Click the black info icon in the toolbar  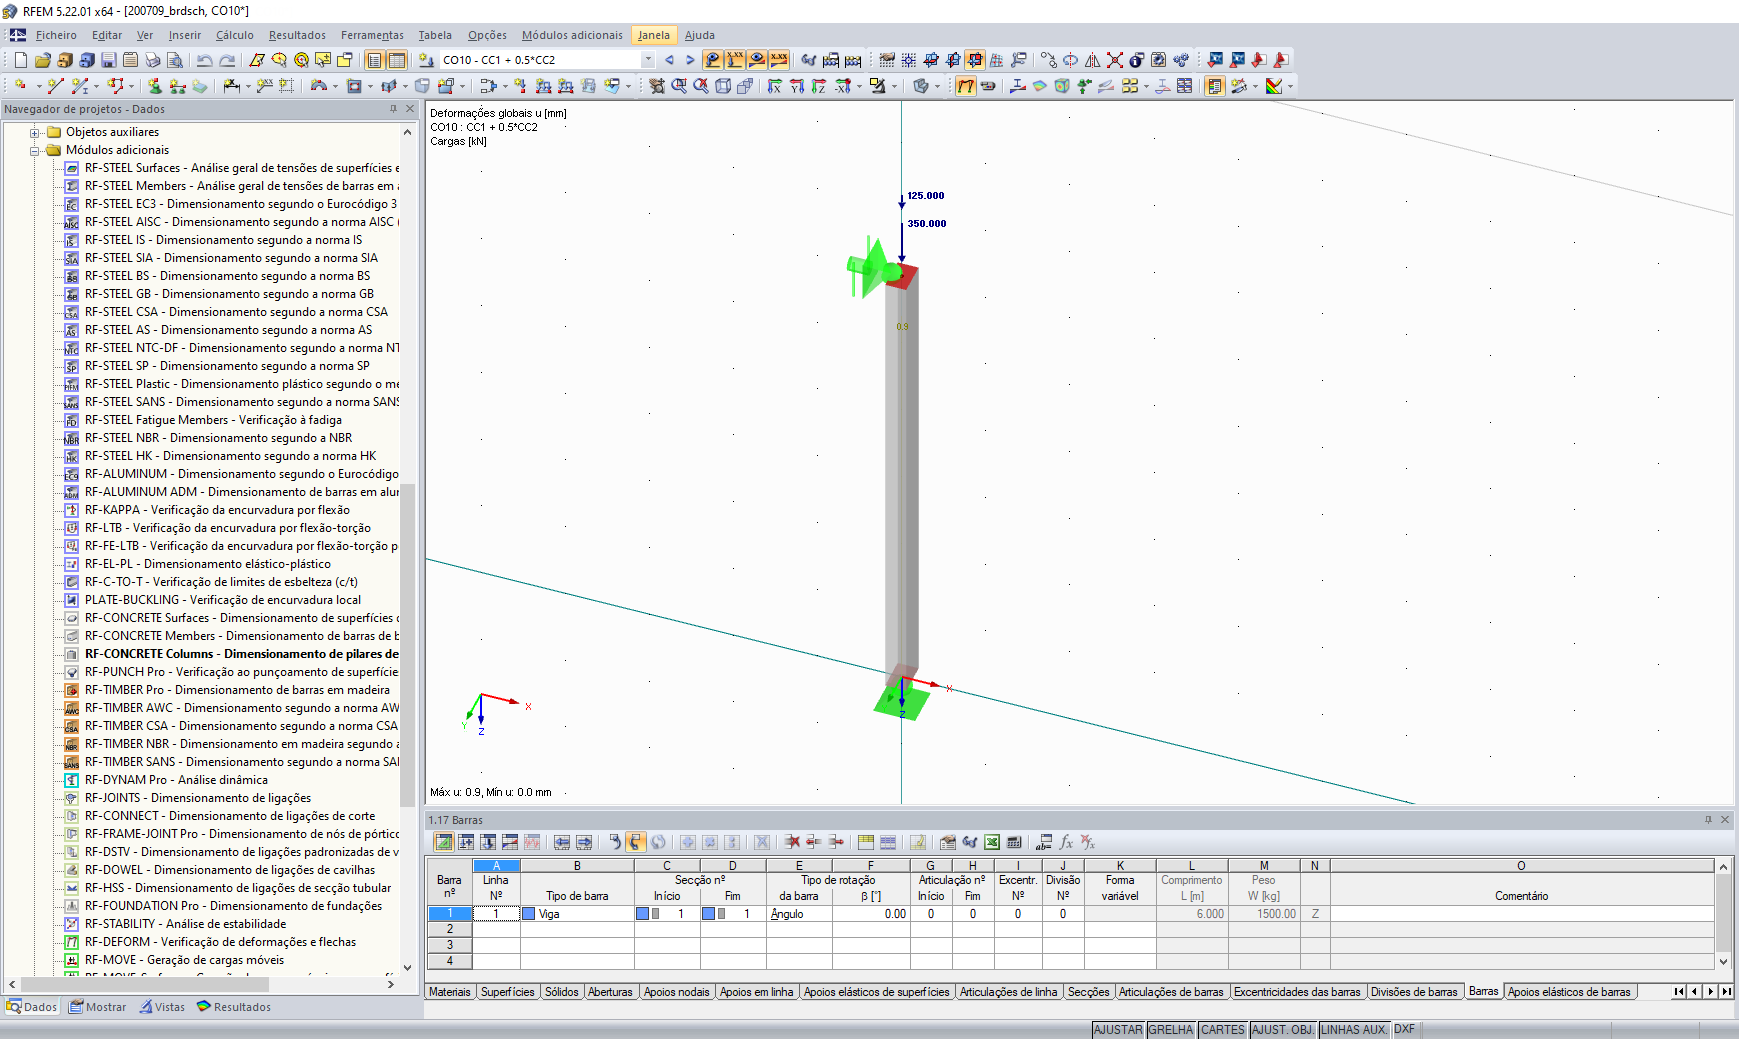coord(1137,60)
